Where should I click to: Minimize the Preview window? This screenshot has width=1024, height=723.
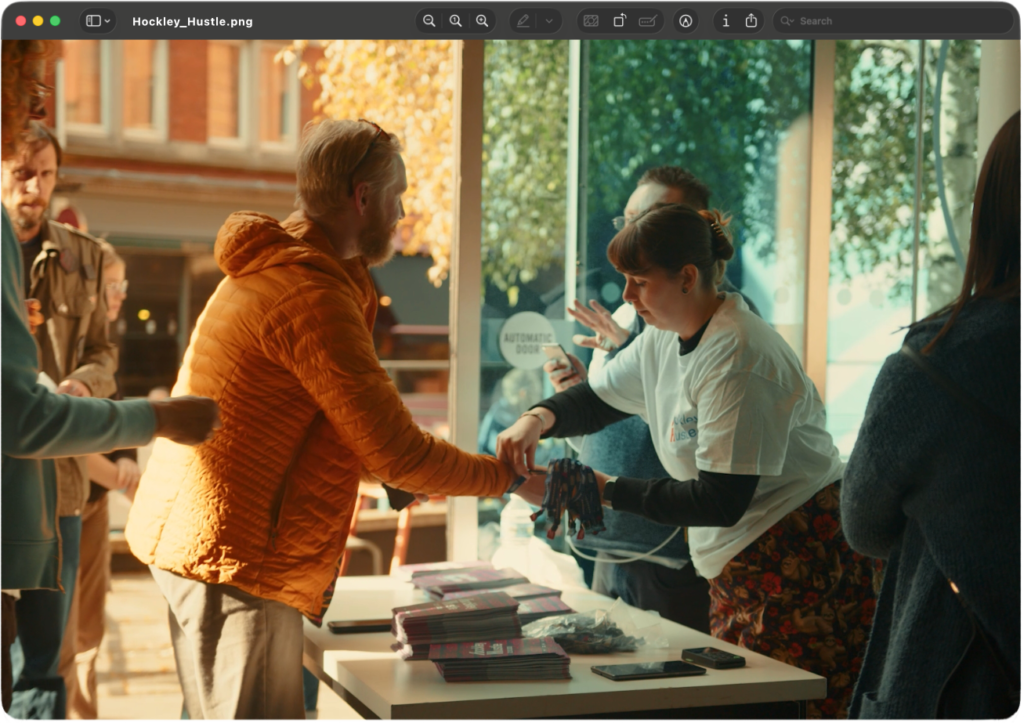38,21
